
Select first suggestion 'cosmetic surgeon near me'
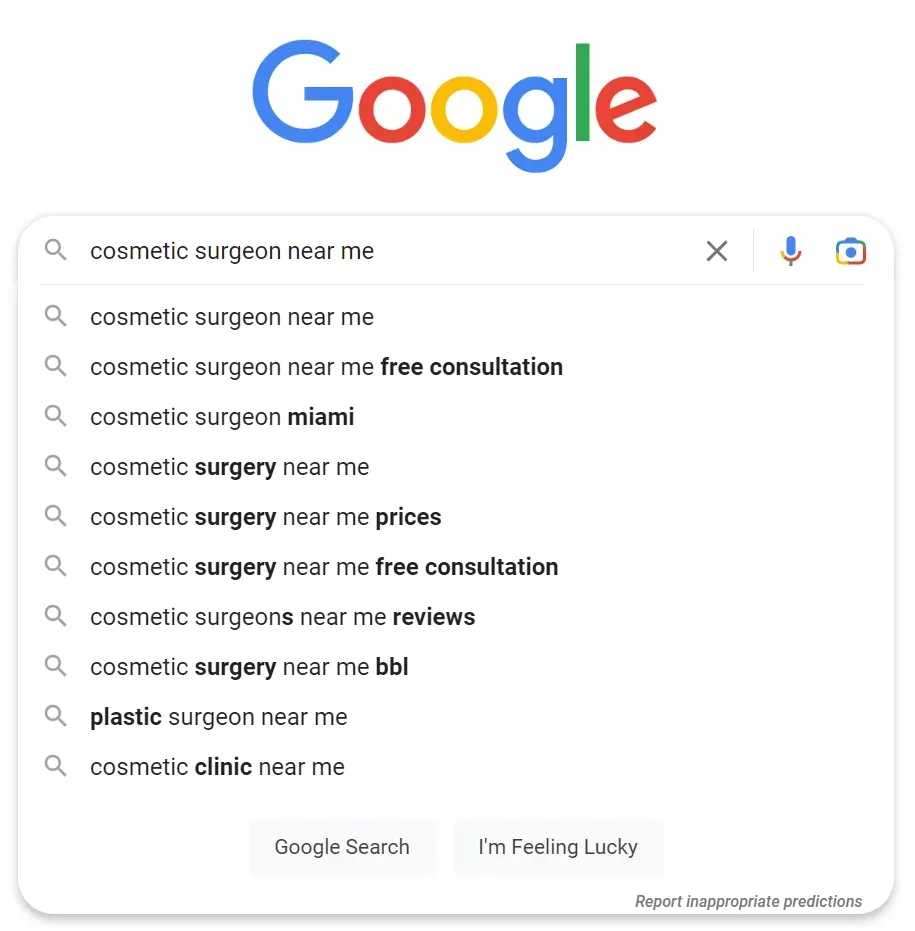(x=232, y=317)
